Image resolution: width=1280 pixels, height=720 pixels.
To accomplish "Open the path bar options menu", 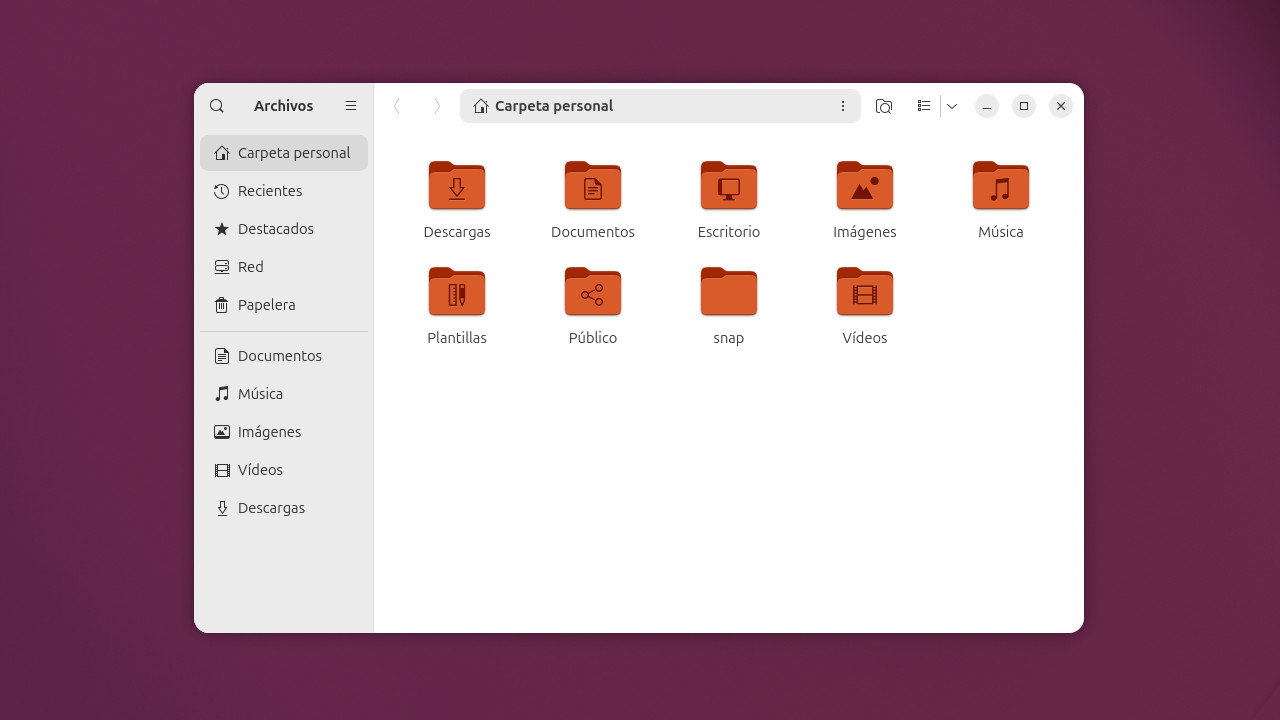I will click(x=843, y=105).
